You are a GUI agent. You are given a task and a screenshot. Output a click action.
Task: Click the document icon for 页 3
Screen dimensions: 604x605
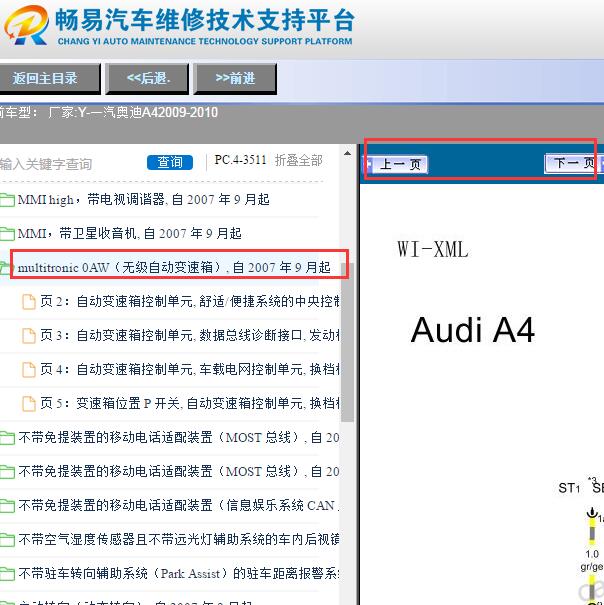click(x=29, y=336)
